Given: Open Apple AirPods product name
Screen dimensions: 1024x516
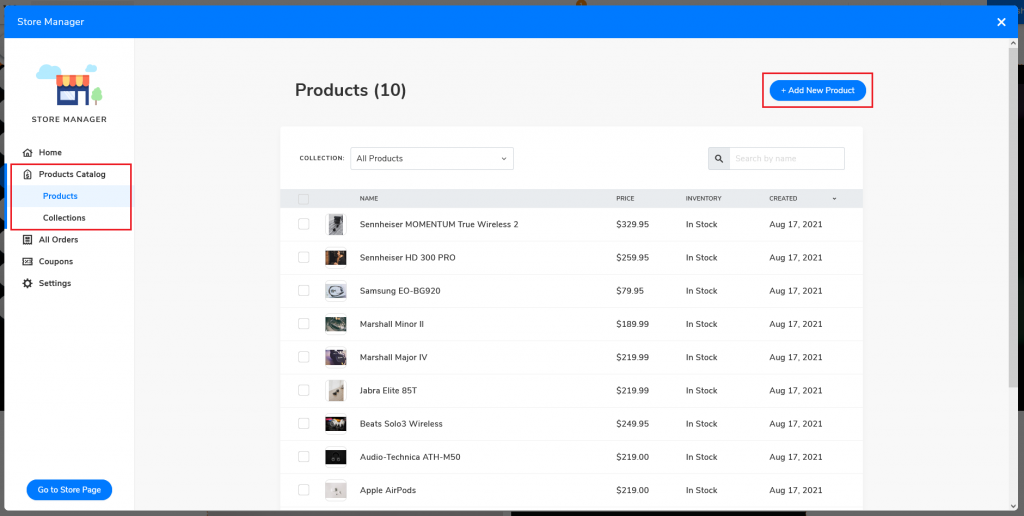Looking at the screenshot, I should pos(388,490).
